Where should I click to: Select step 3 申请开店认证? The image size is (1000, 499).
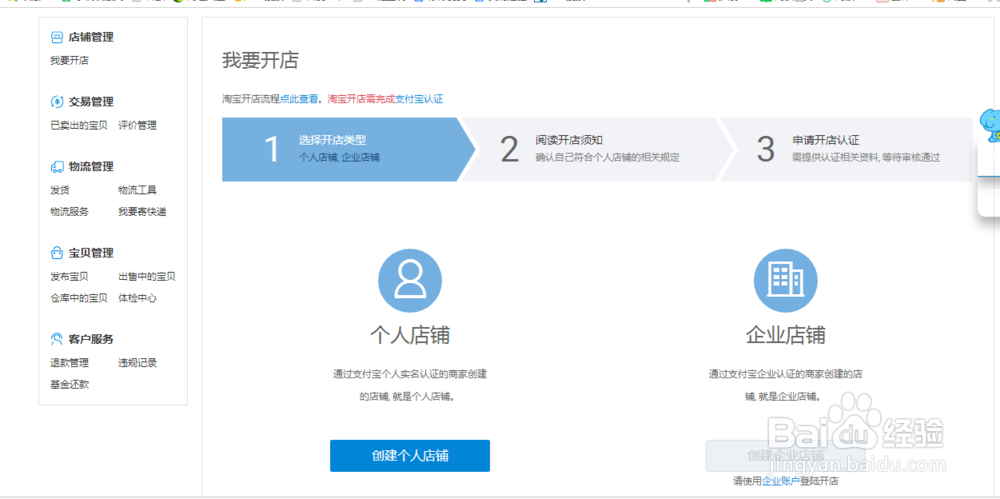coord(846,149)
